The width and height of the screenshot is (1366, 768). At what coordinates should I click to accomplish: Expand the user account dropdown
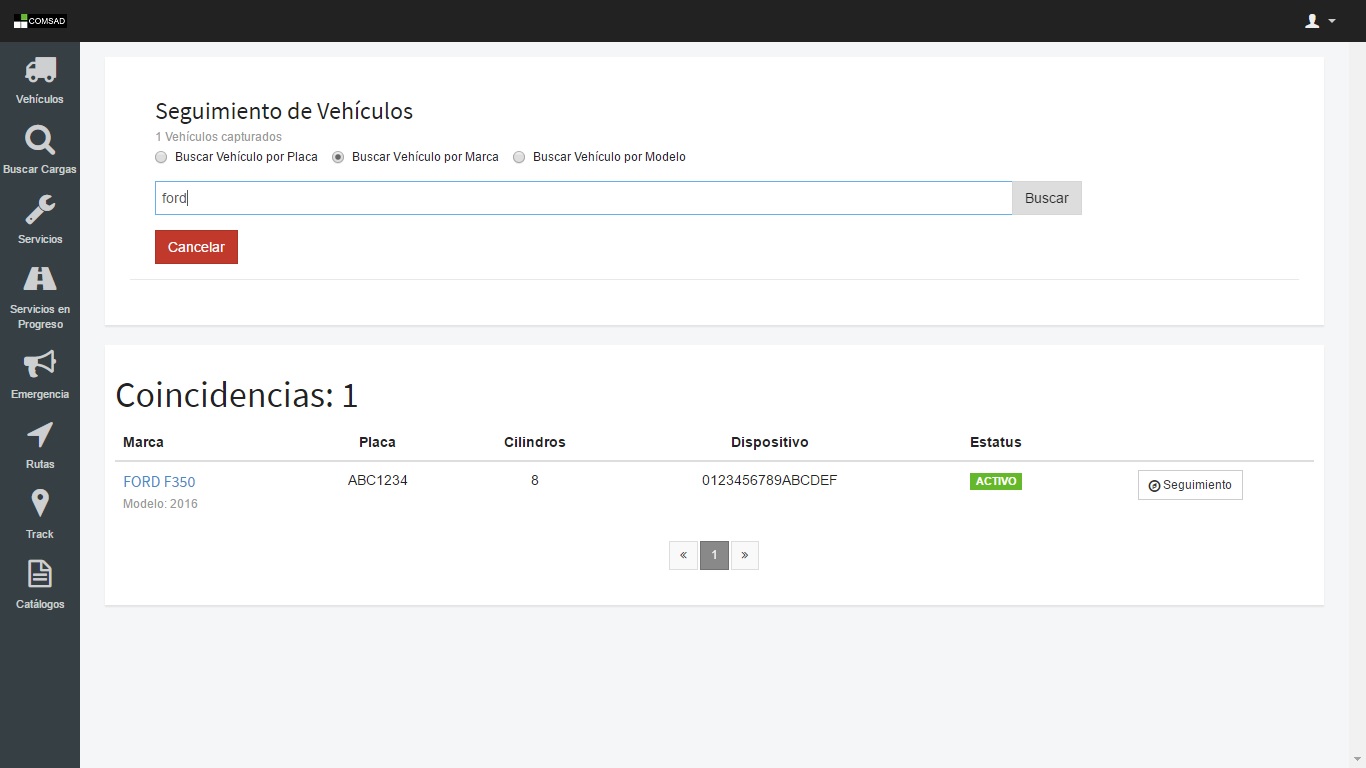pyautogui.click(x=1320, y=21)
